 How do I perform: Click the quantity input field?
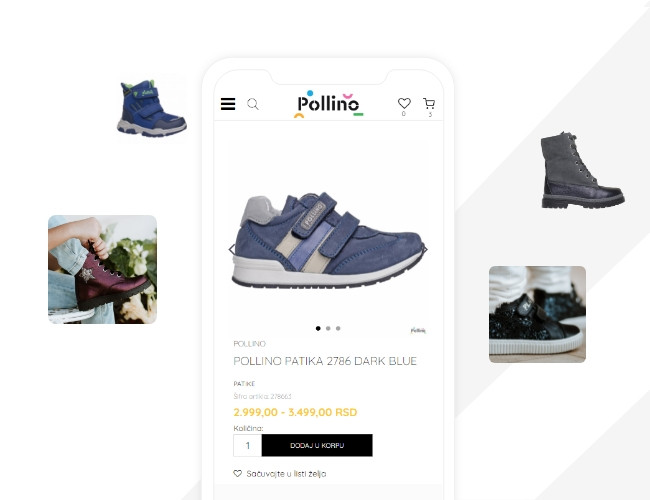pos(247,445)
